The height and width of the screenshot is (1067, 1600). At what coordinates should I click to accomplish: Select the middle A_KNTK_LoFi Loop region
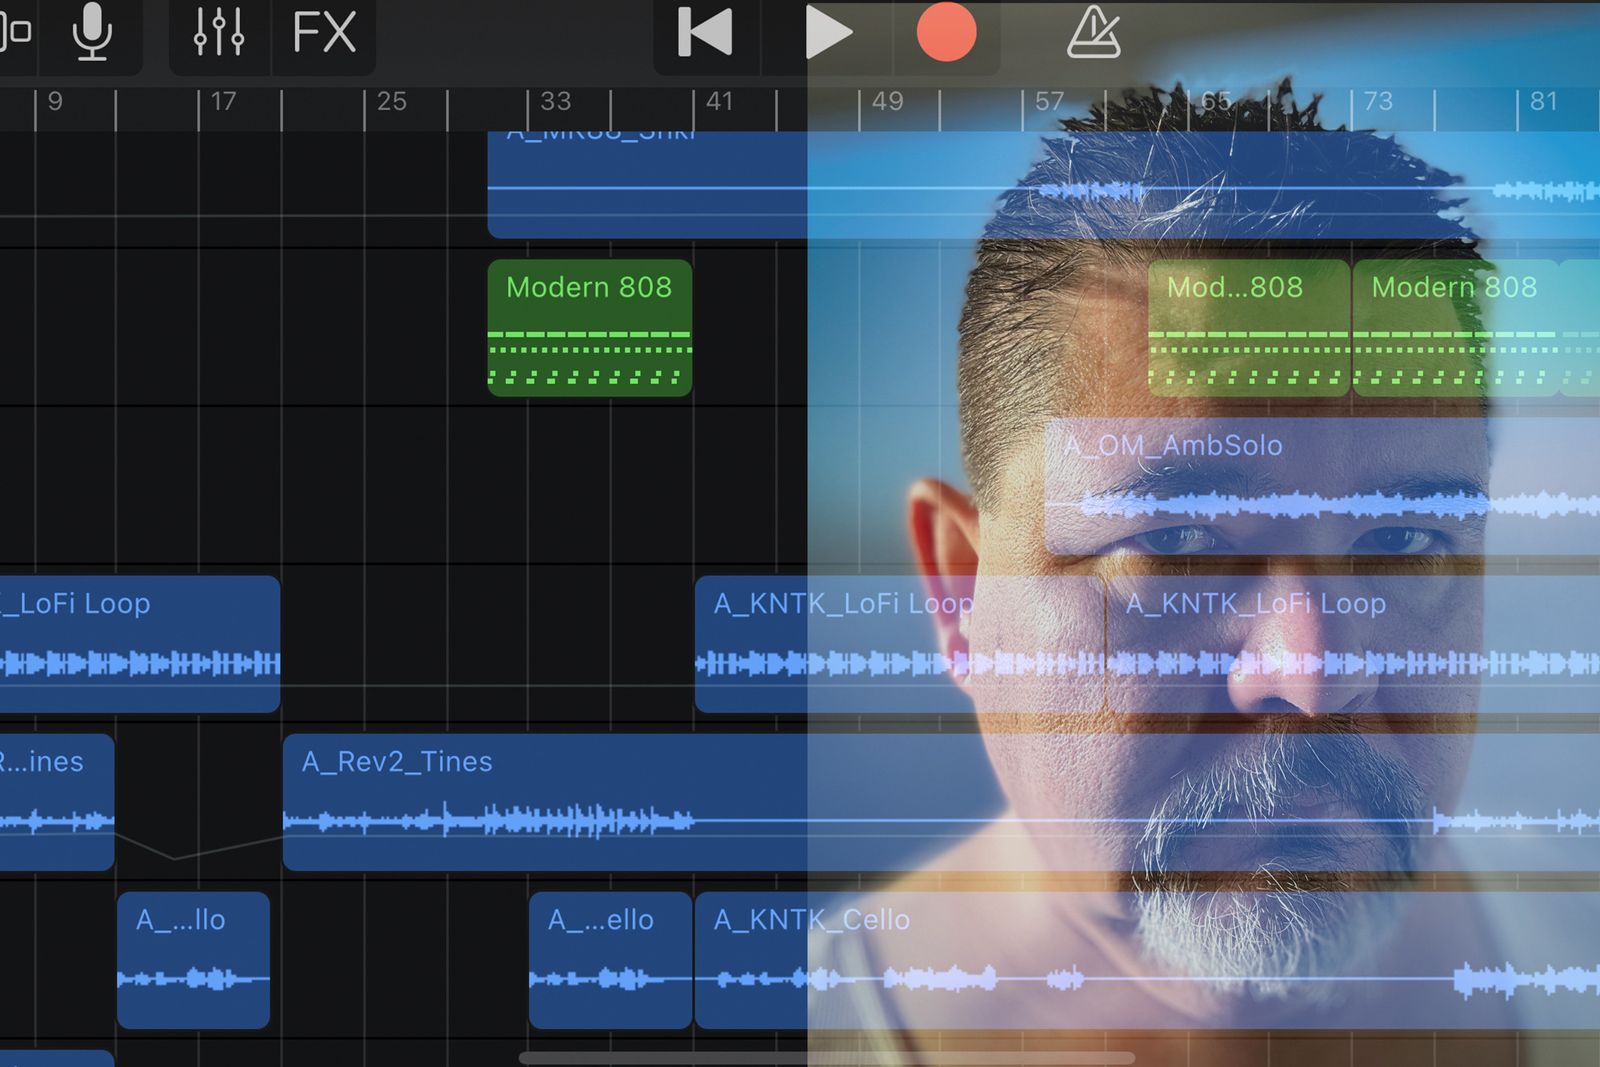pos(898,644)
